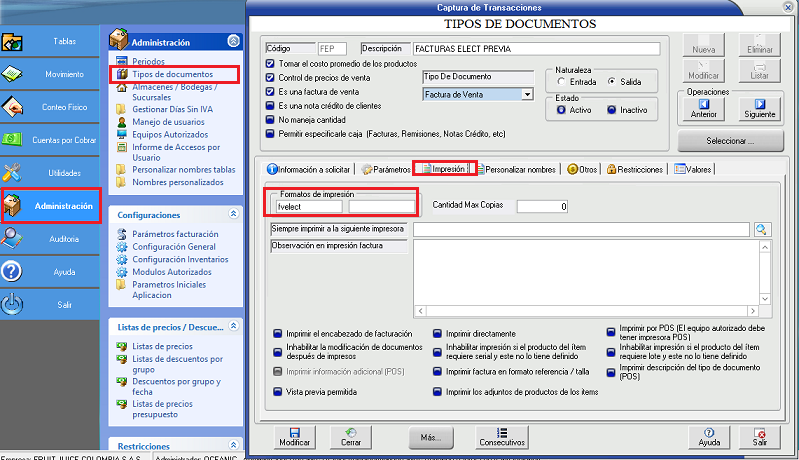
Task: Open Cuentas por Cobrar money icon
Action: pos(14,139)
